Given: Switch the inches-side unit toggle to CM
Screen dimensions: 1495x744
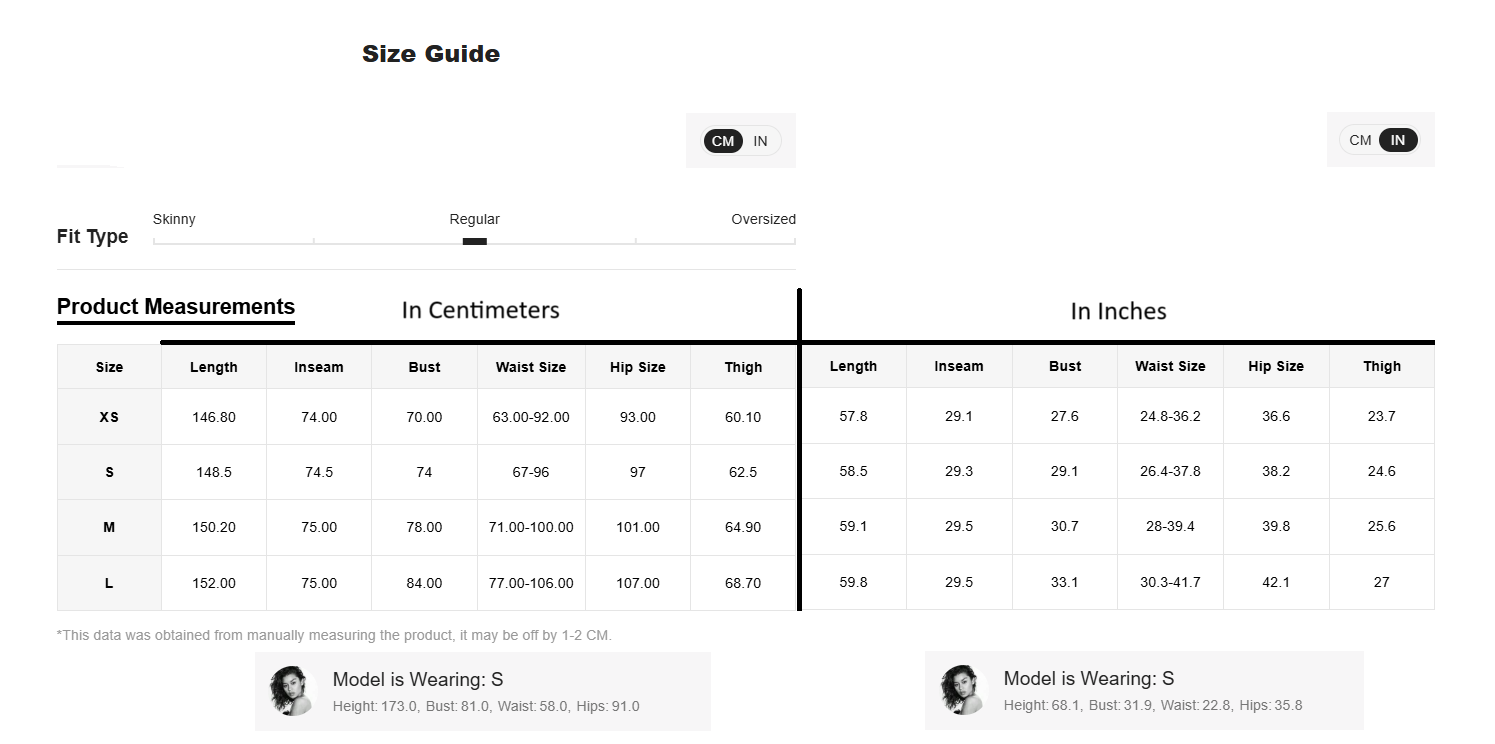Looking at the screenshot, I should click(x=1360, y=140).
